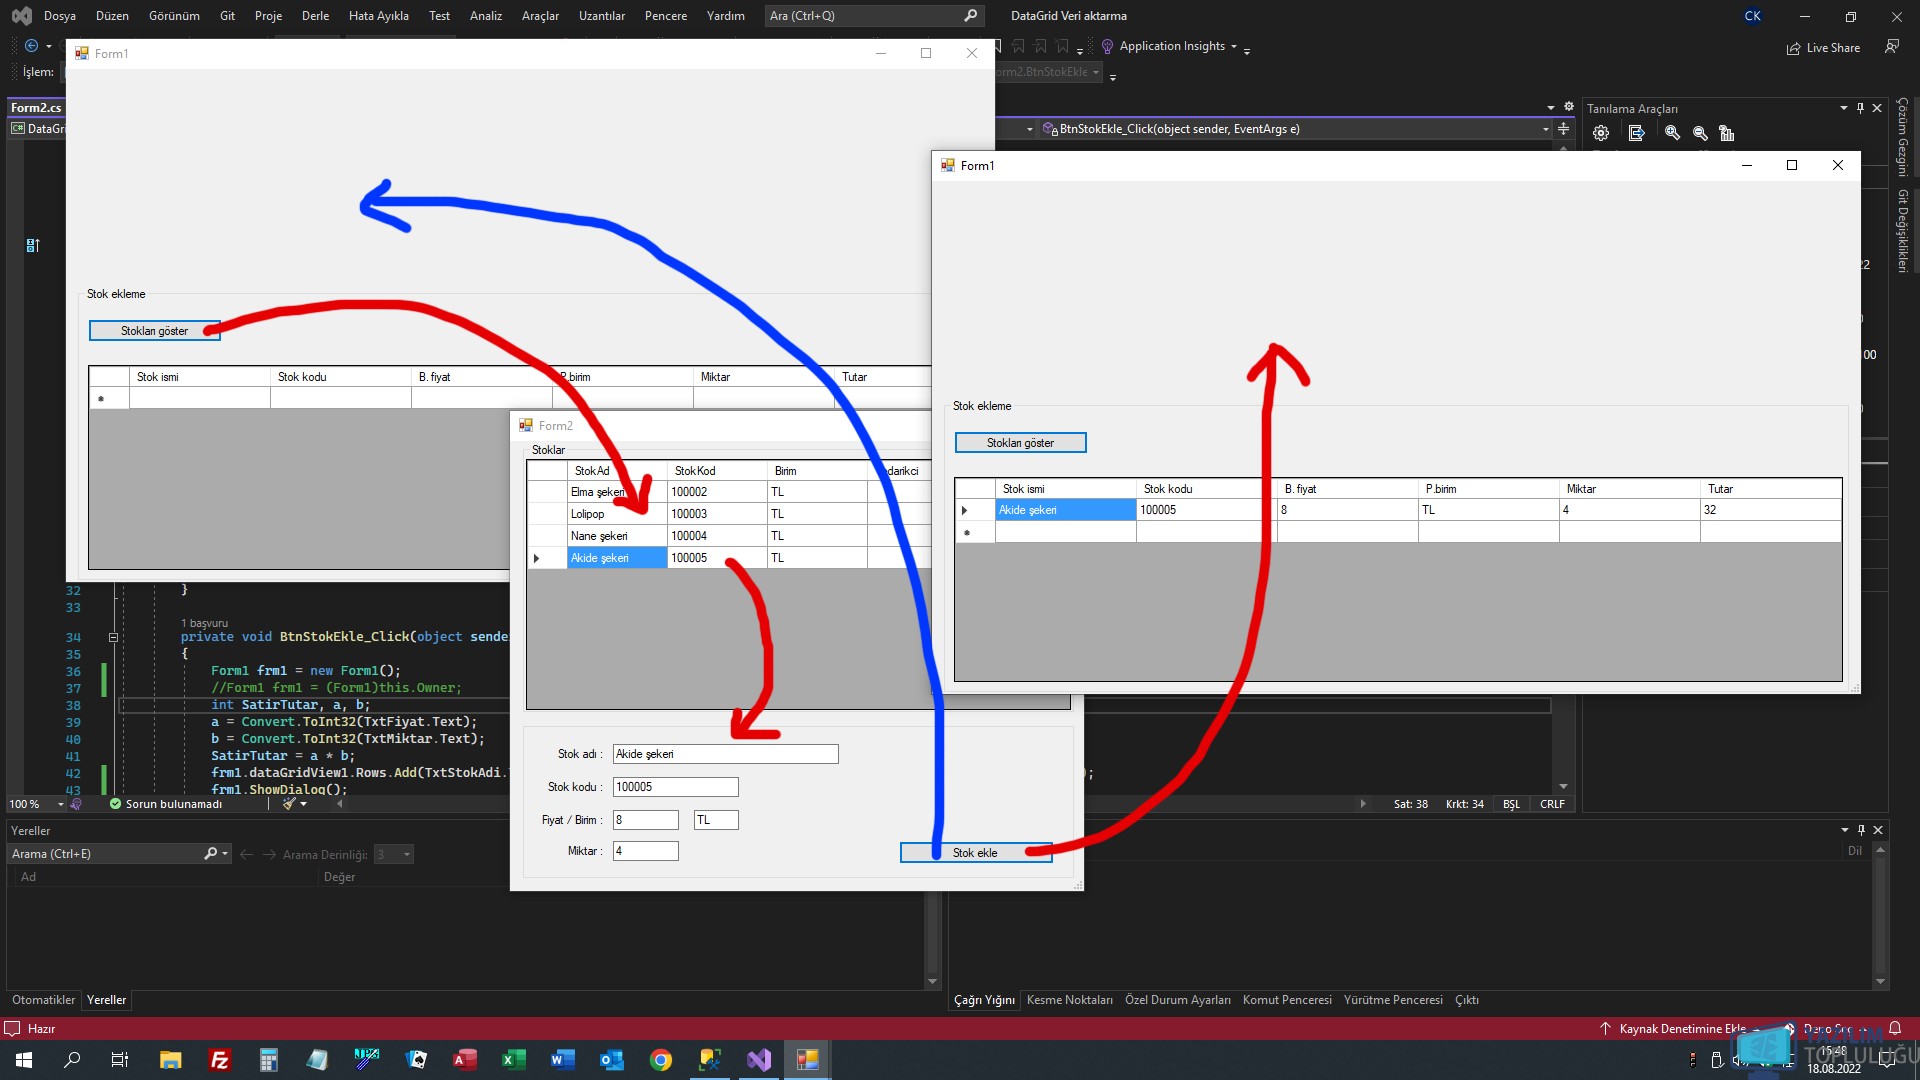This screenshot has height=1080, width=1920.
Task: Click the code cleanup broom icon
Action: [x=289, y=804]
